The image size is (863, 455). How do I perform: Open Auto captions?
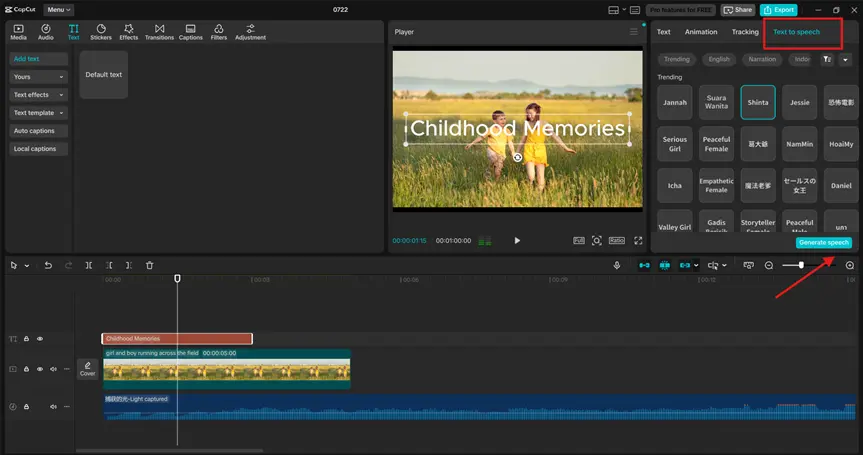point(38,131)
